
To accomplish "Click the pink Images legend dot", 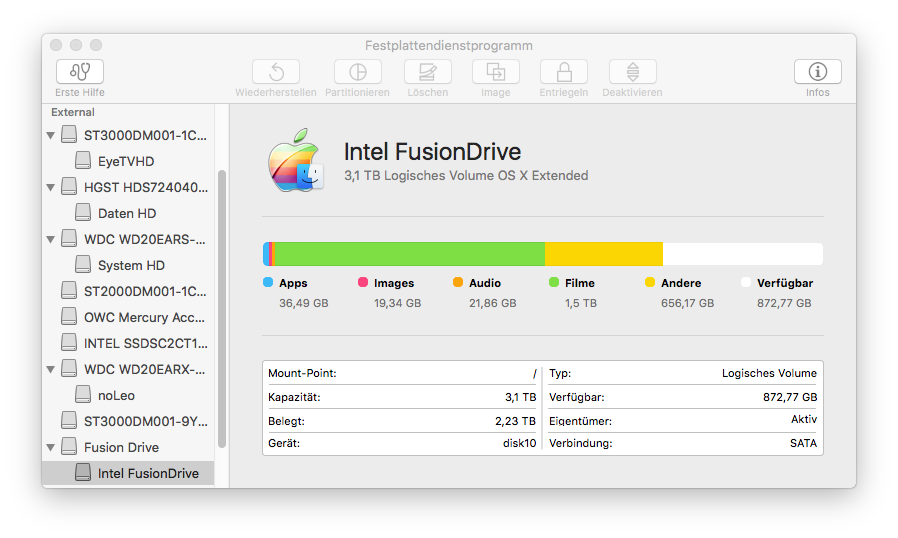I will click(363, 282).
